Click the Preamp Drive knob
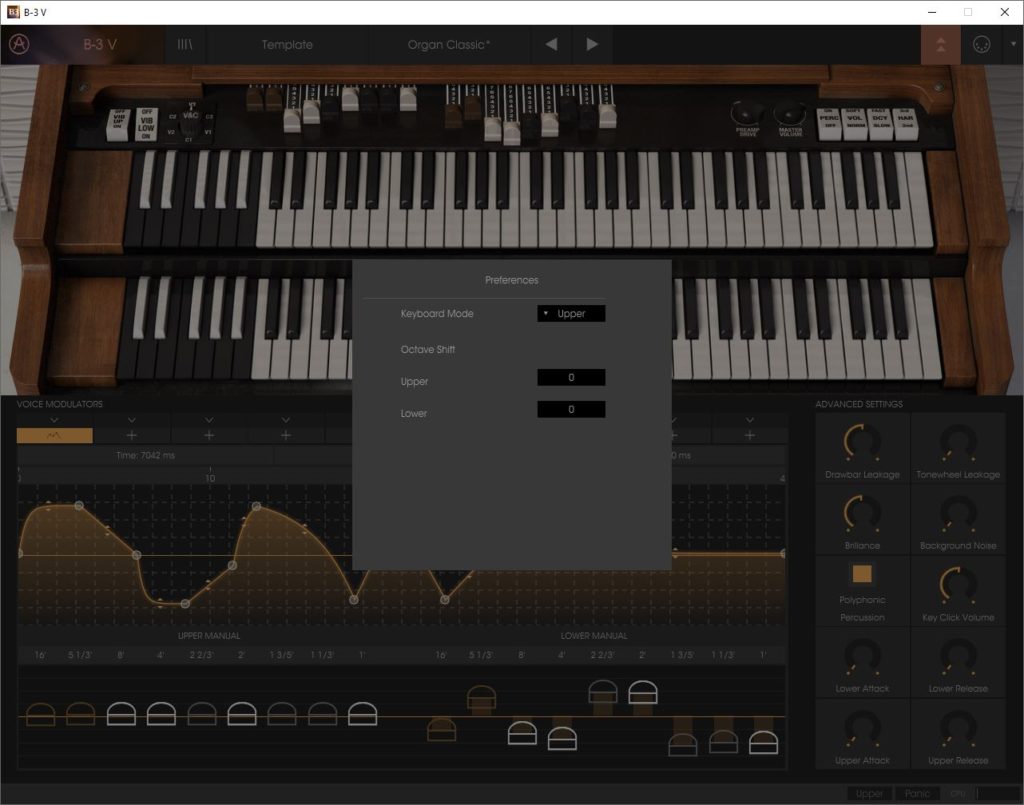The image size is (1024, 805). coord(746,114)
